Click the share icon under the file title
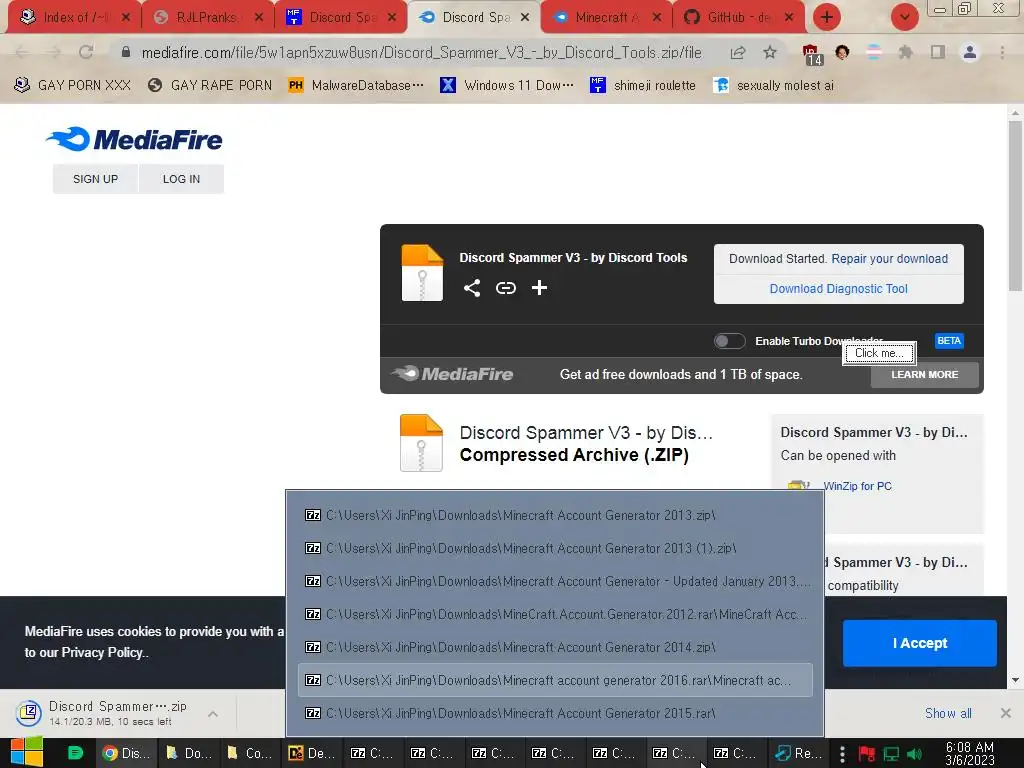The width and height of the screenshot is (1024, 768). coord(472,288)
